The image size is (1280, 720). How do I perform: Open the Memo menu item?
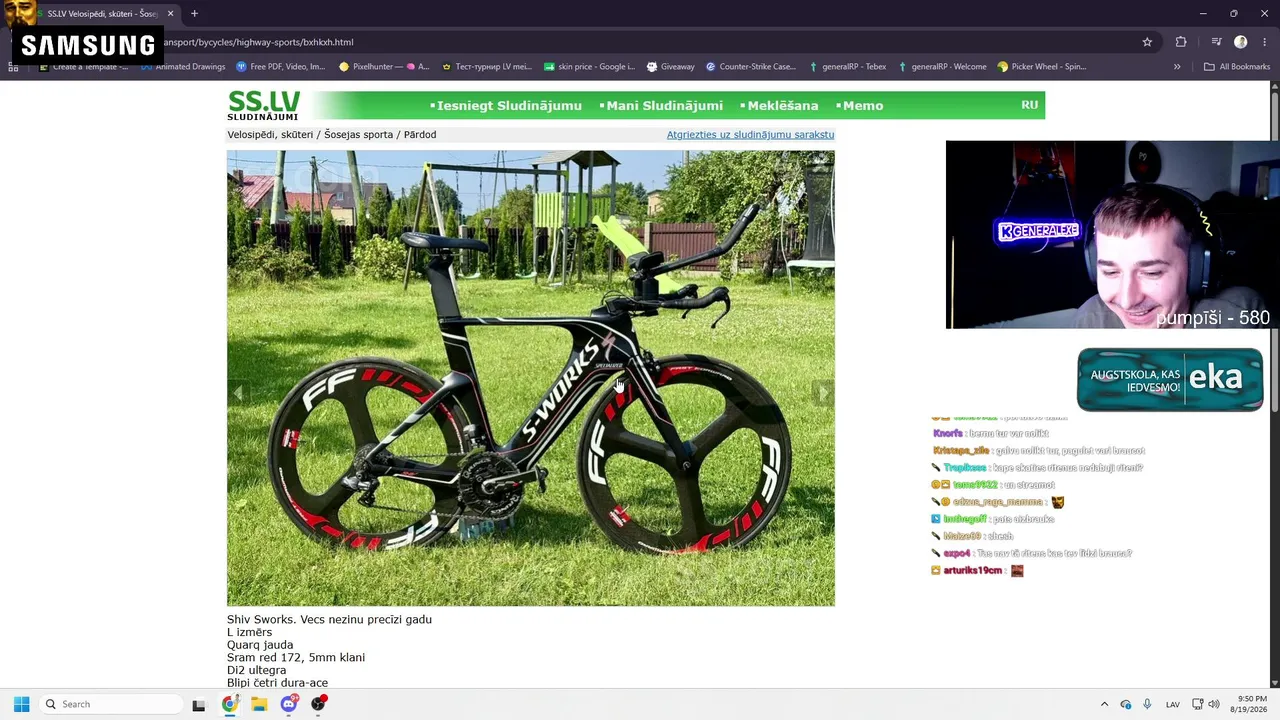[x=860, y=106]
